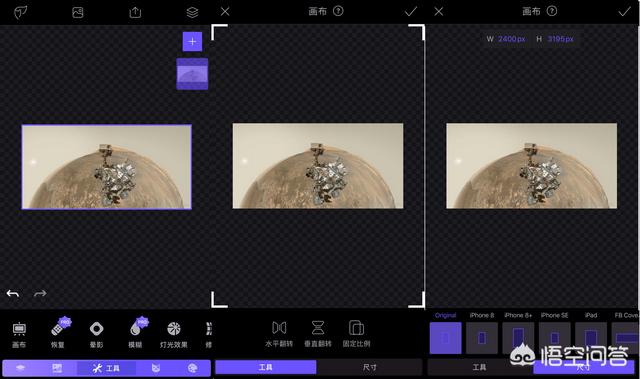Select the 恢复 restore tool
Viewport: 640px width, 379px height.
coord(58,333)
